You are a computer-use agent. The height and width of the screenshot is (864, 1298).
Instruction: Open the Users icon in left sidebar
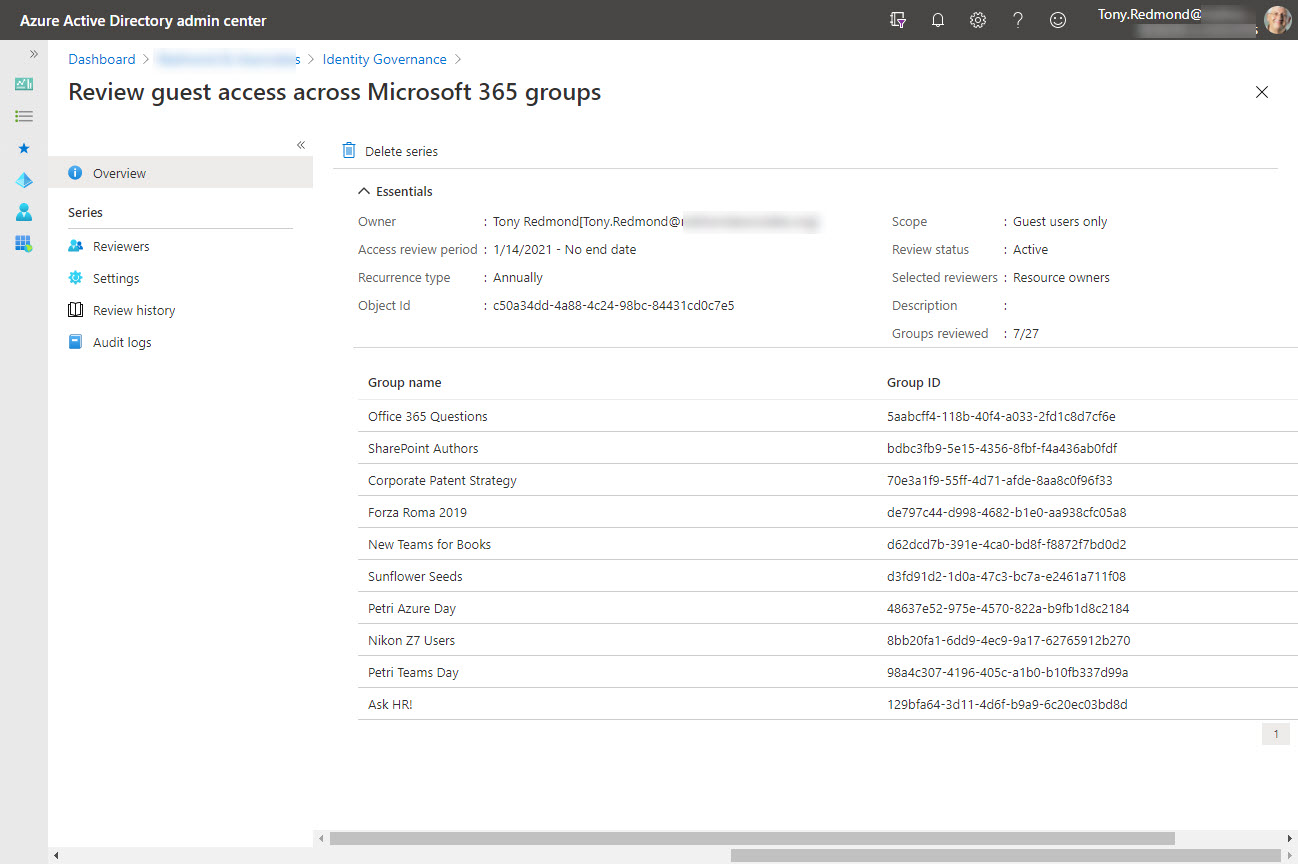click(x=24, y=212)
